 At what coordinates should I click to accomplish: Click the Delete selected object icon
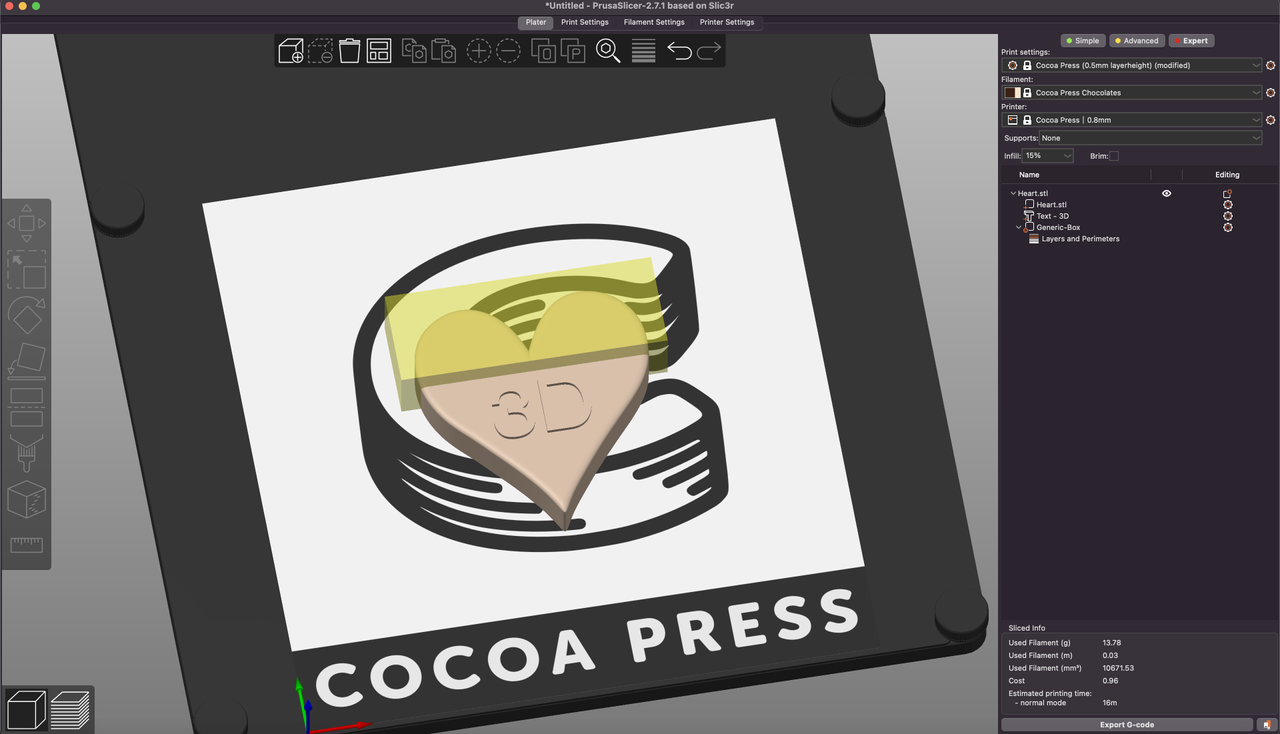coord(320,50)
